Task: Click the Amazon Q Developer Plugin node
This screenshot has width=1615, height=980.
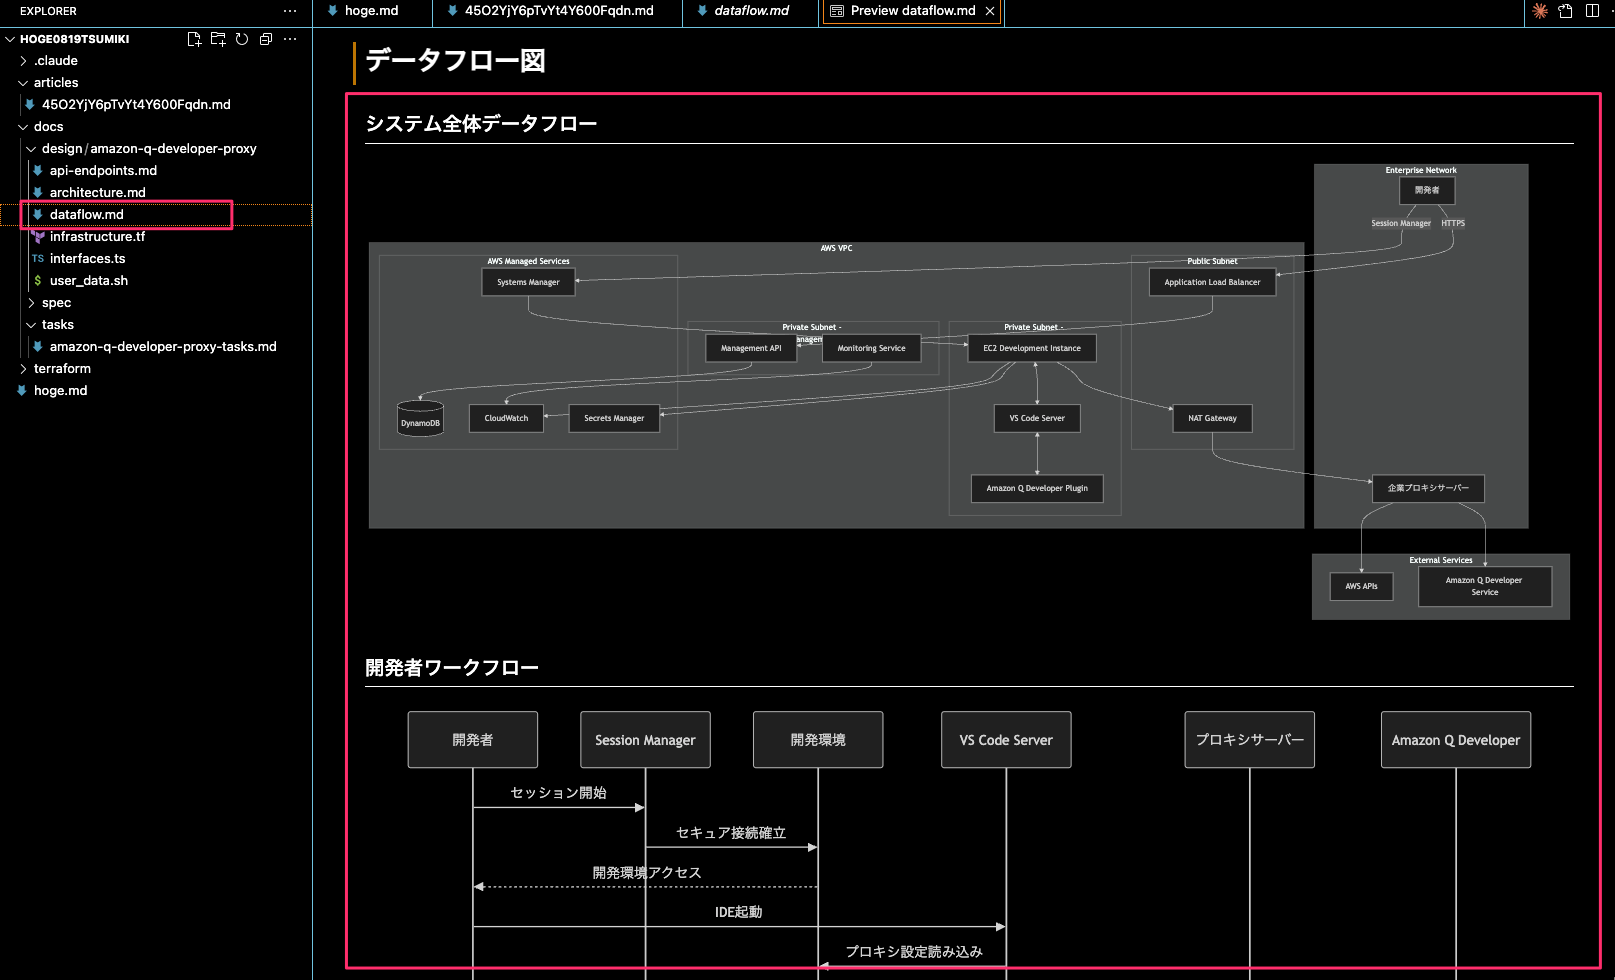Action: [x=1037, y=488]
